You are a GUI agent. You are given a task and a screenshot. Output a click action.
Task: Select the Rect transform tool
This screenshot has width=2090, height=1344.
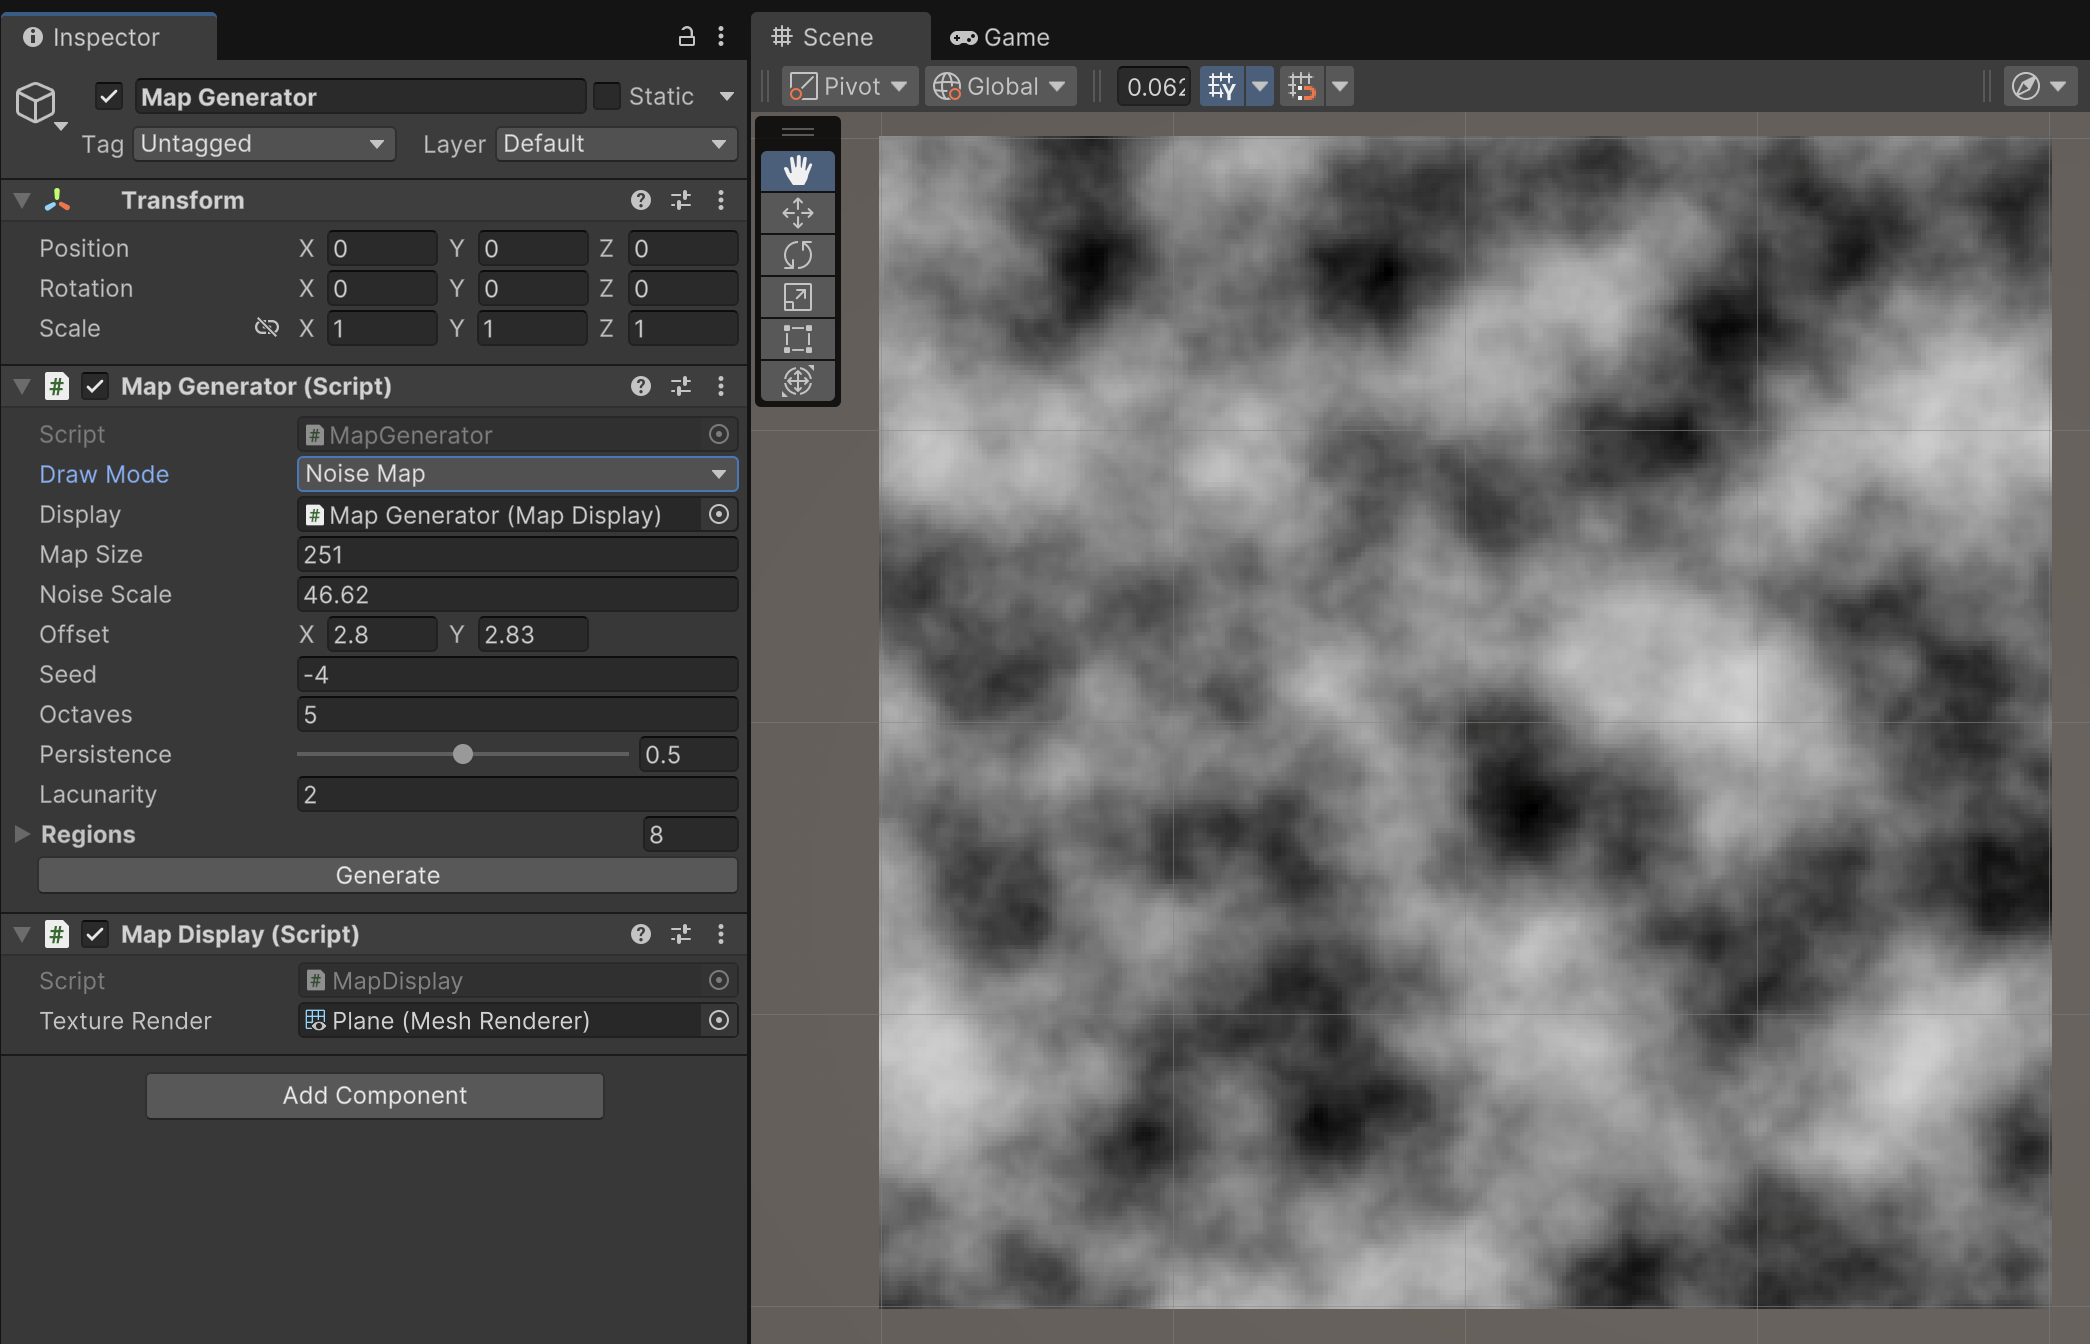[x=797, y=339]
